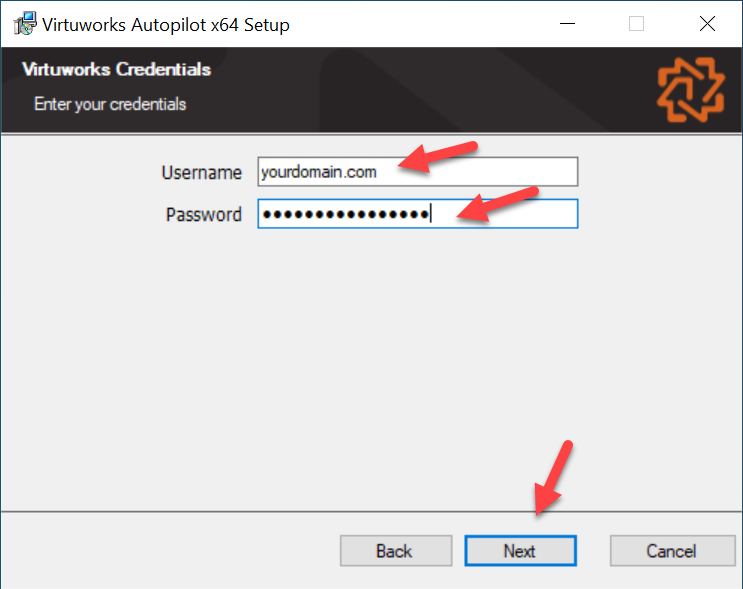Focus the Username input field

point(418,172)
